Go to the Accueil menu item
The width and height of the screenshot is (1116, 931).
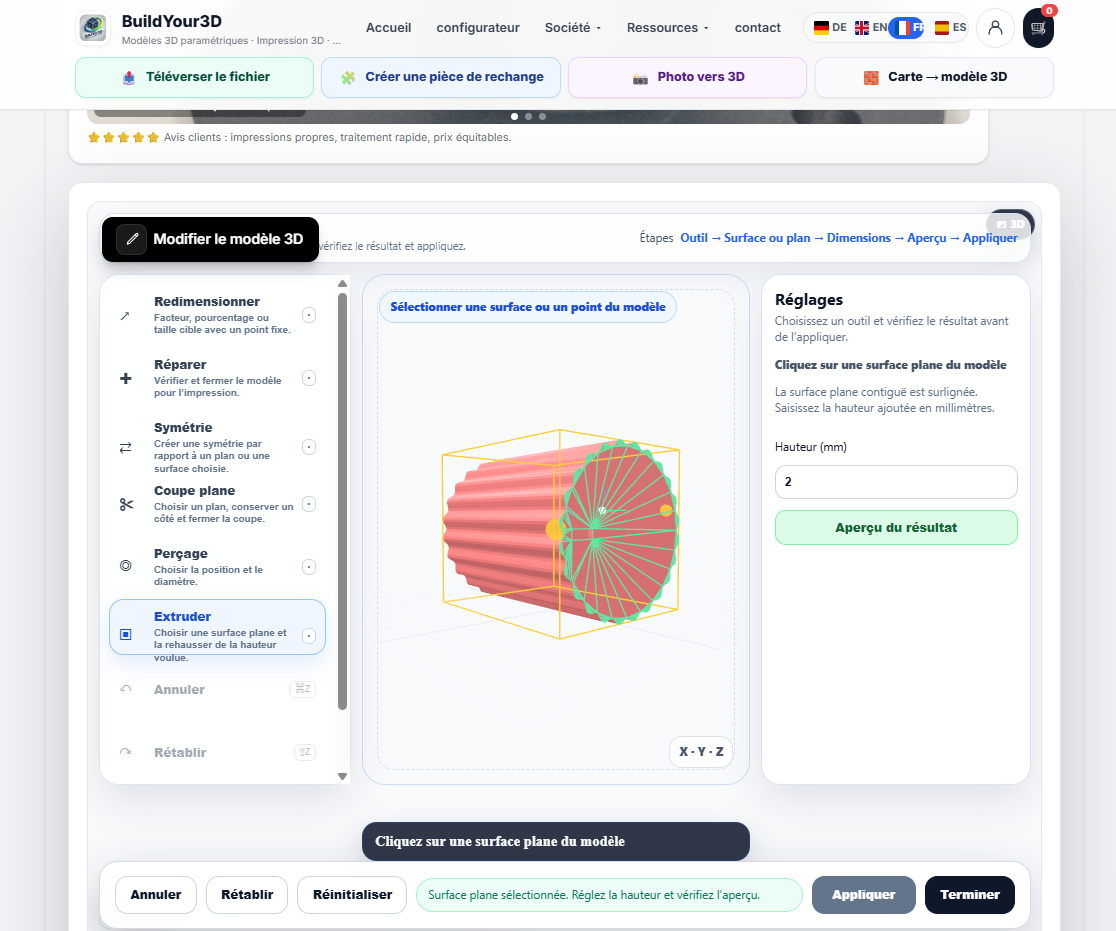(x=389, y=28)
